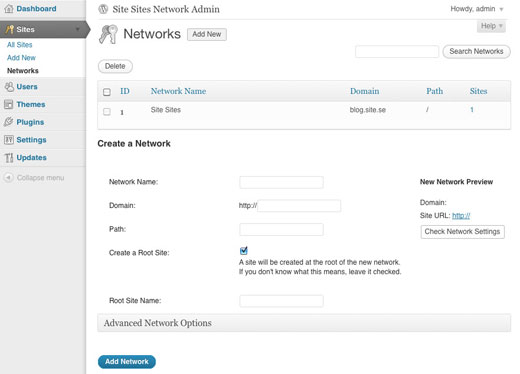
Task: Uncheck the Create a Root Site checkbox
Action: [x=244, y=251]
